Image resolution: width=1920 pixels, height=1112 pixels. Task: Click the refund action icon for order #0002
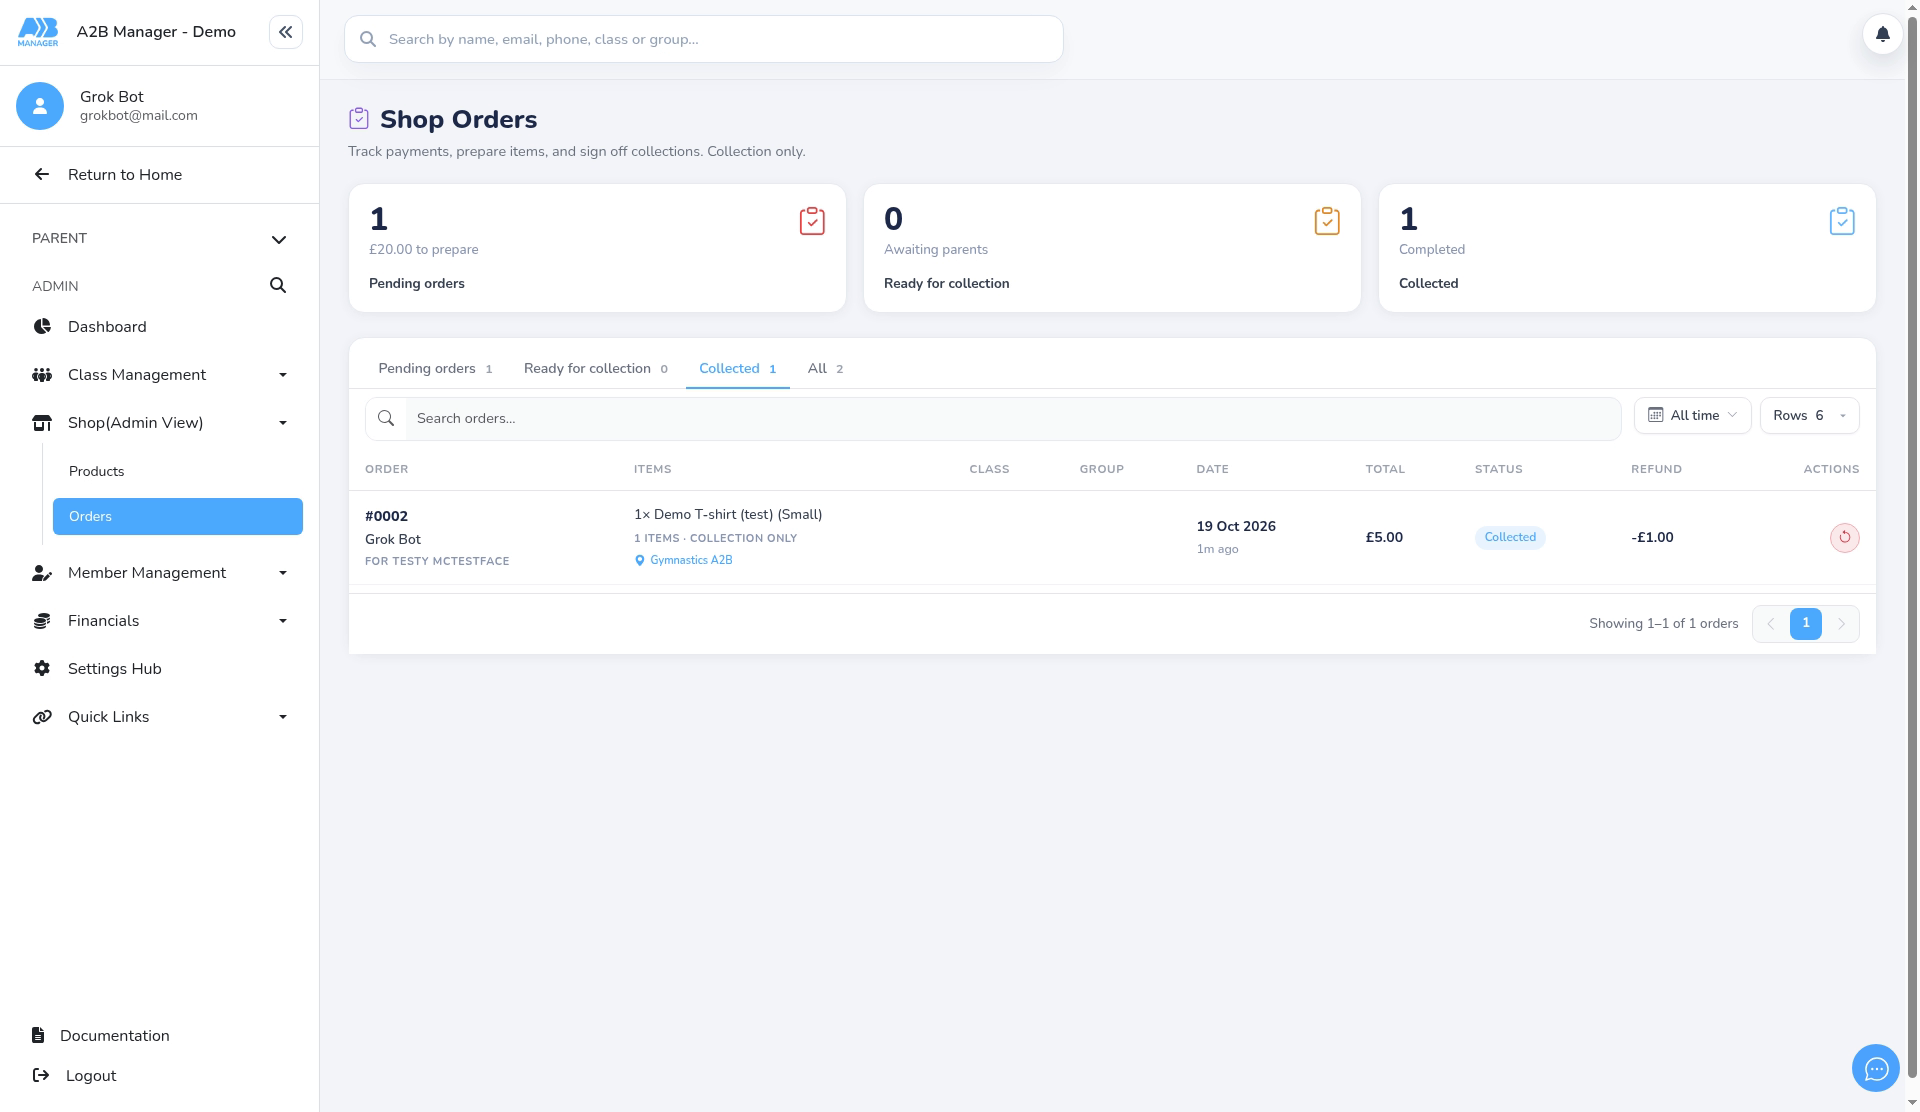1844,538
